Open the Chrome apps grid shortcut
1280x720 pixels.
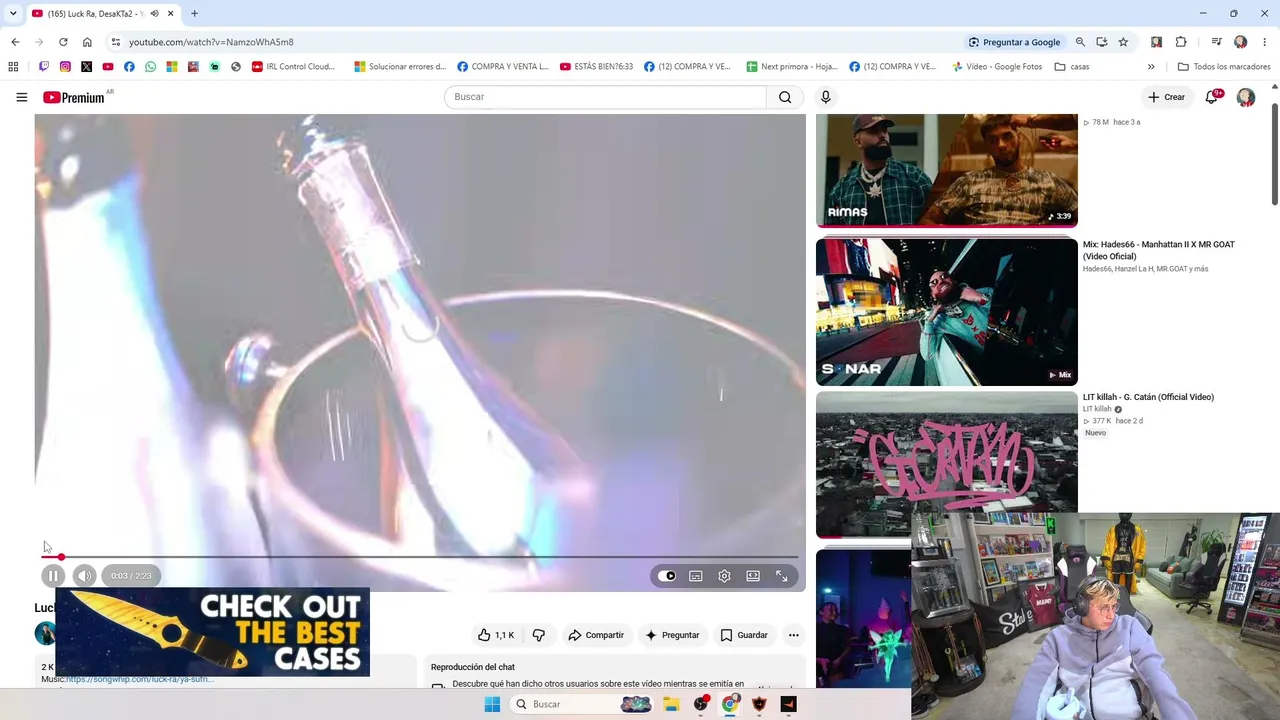[x=13, y=67]
